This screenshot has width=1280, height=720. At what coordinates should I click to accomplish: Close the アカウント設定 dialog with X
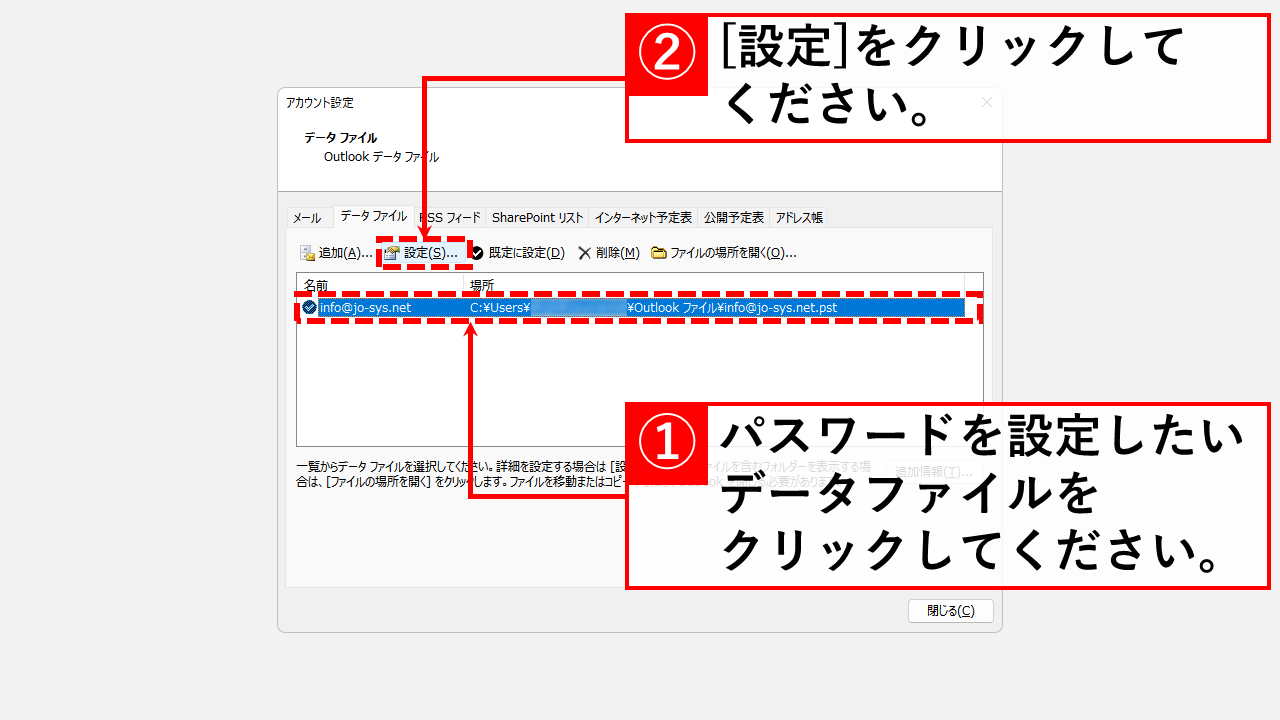click(x=986, y=102)
